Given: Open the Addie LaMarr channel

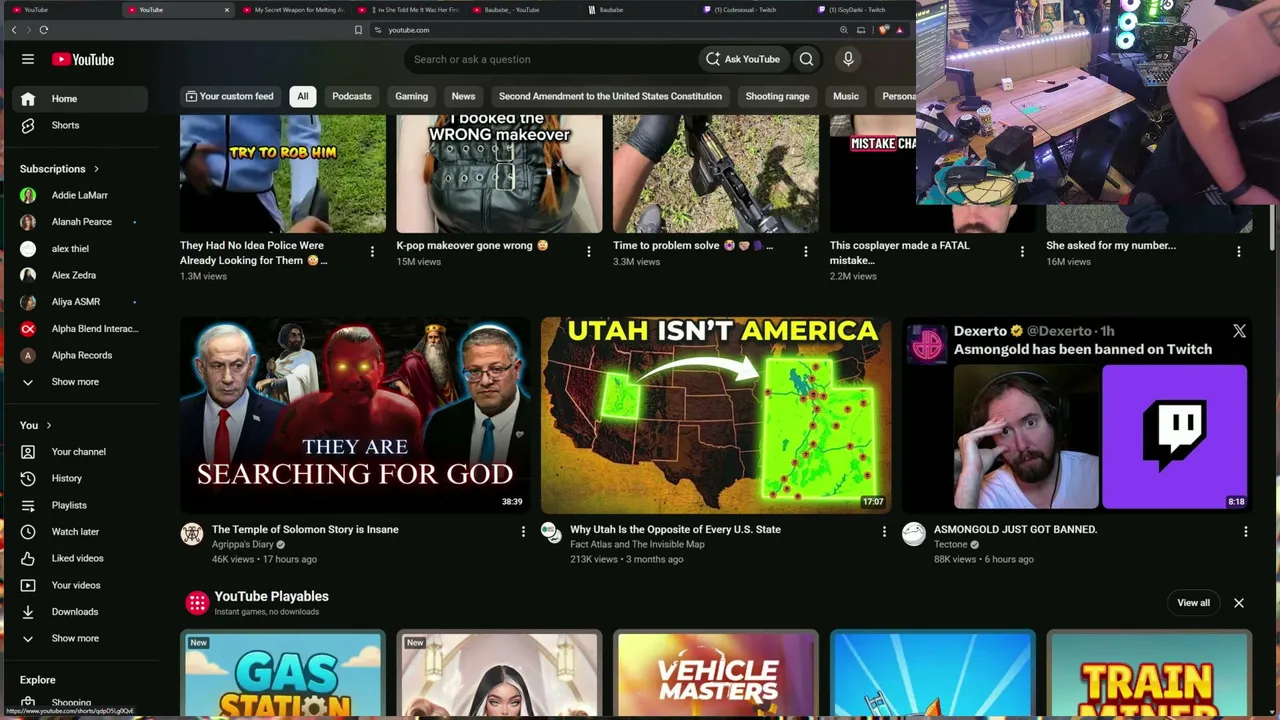Looking at the screenshot, I should coord(80,195).
